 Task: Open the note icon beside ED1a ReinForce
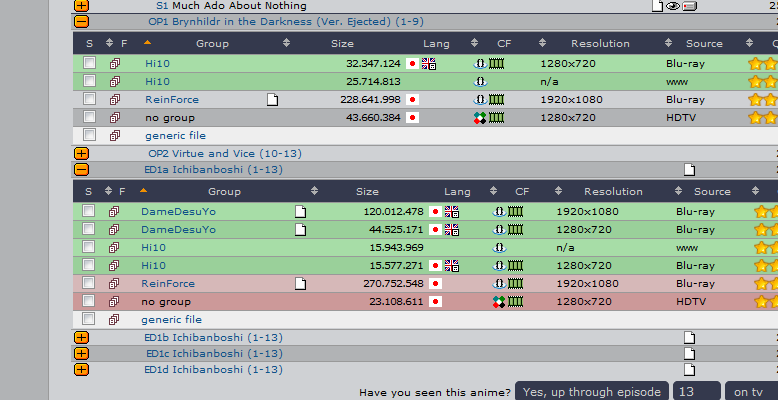(x=300, y=284)
